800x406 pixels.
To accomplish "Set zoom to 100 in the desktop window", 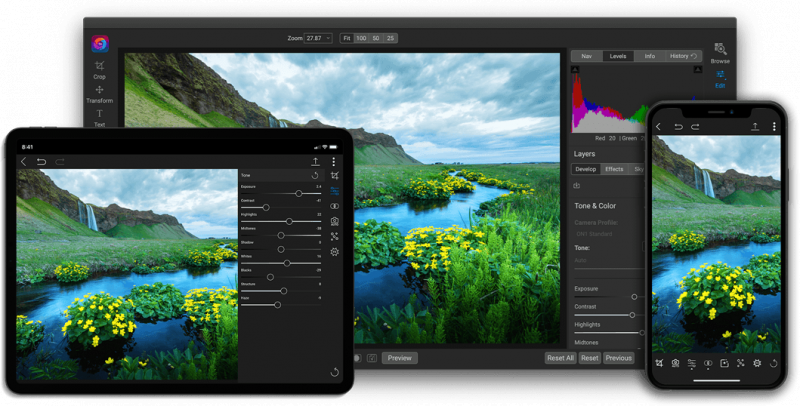I will tap(361, 38).
